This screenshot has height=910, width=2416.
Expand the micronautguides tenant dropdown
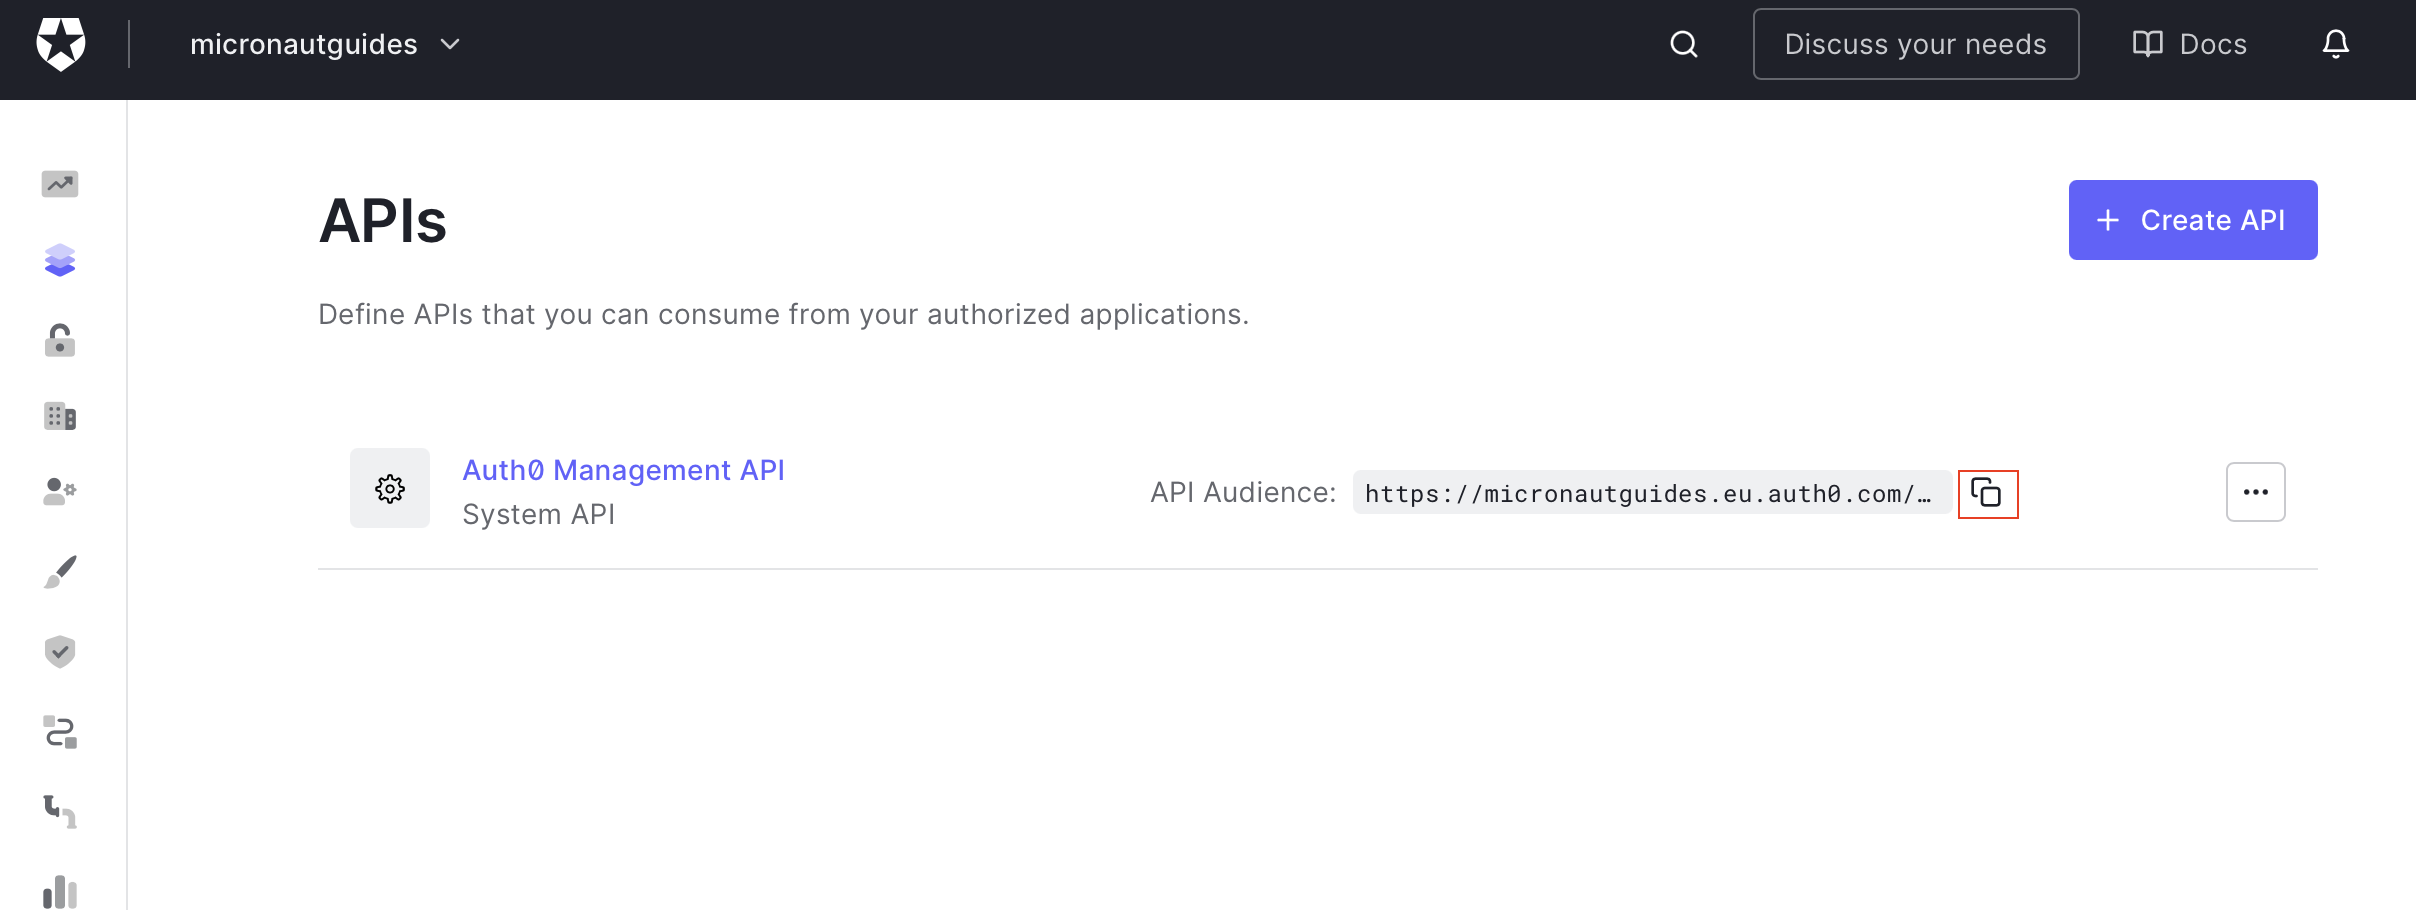point(326,44)
